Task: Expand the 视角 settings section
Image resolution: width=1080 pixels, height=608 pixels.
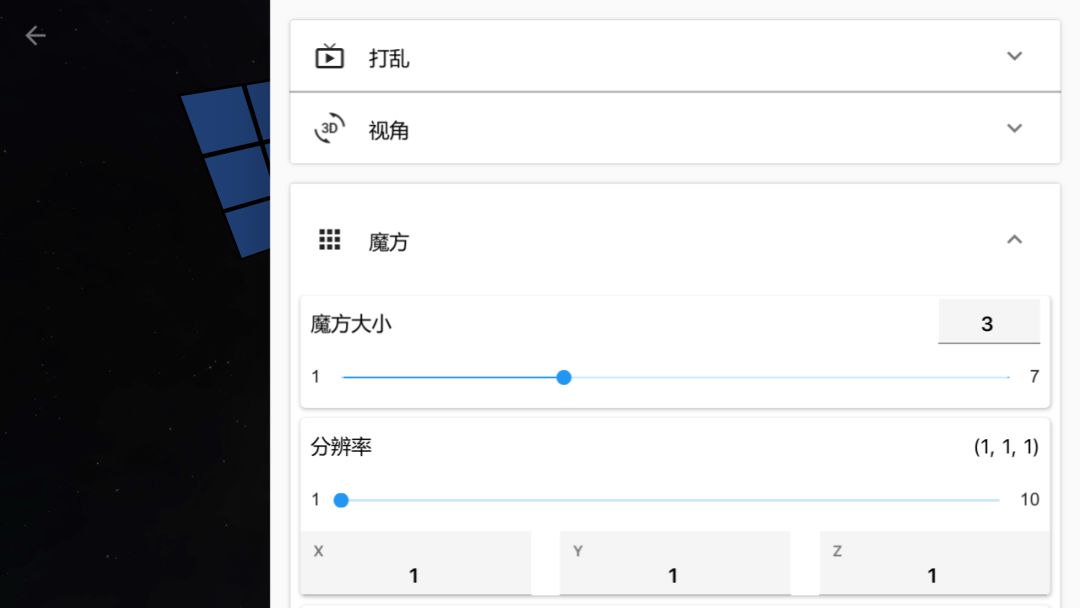Action: point(1014,129)
